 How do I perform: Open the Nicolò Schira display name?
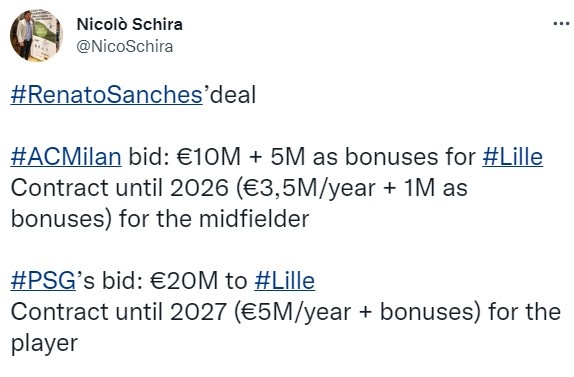[x=130, y=25]
